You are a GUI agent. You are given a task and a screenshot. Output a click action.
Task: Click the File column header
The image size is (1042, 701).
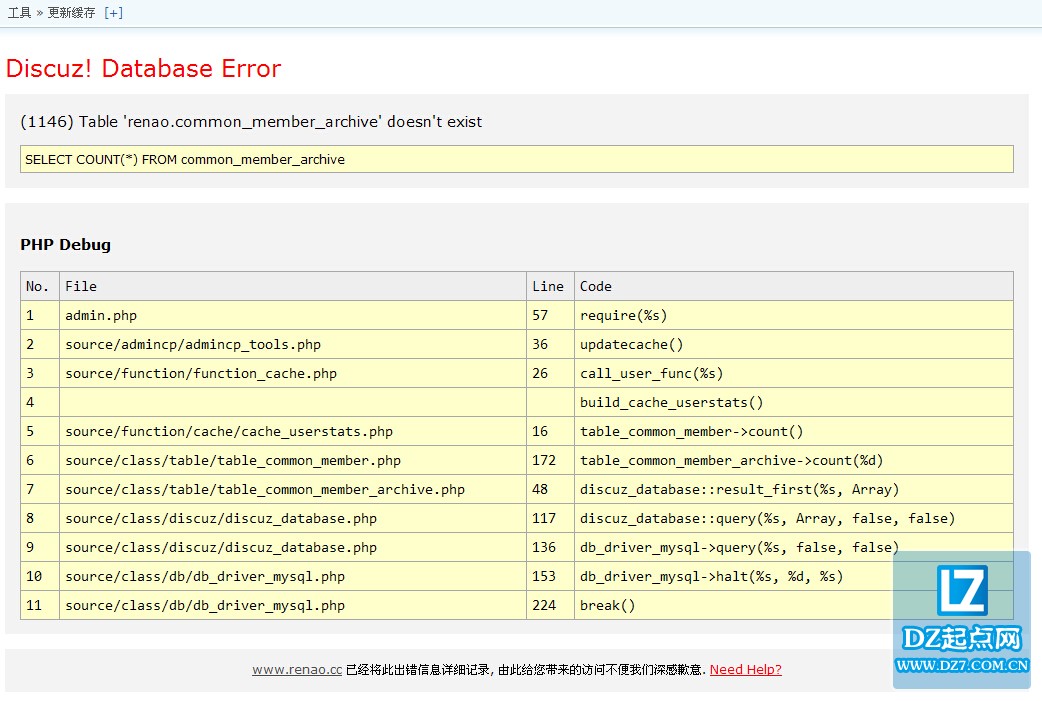coord(293,286)
